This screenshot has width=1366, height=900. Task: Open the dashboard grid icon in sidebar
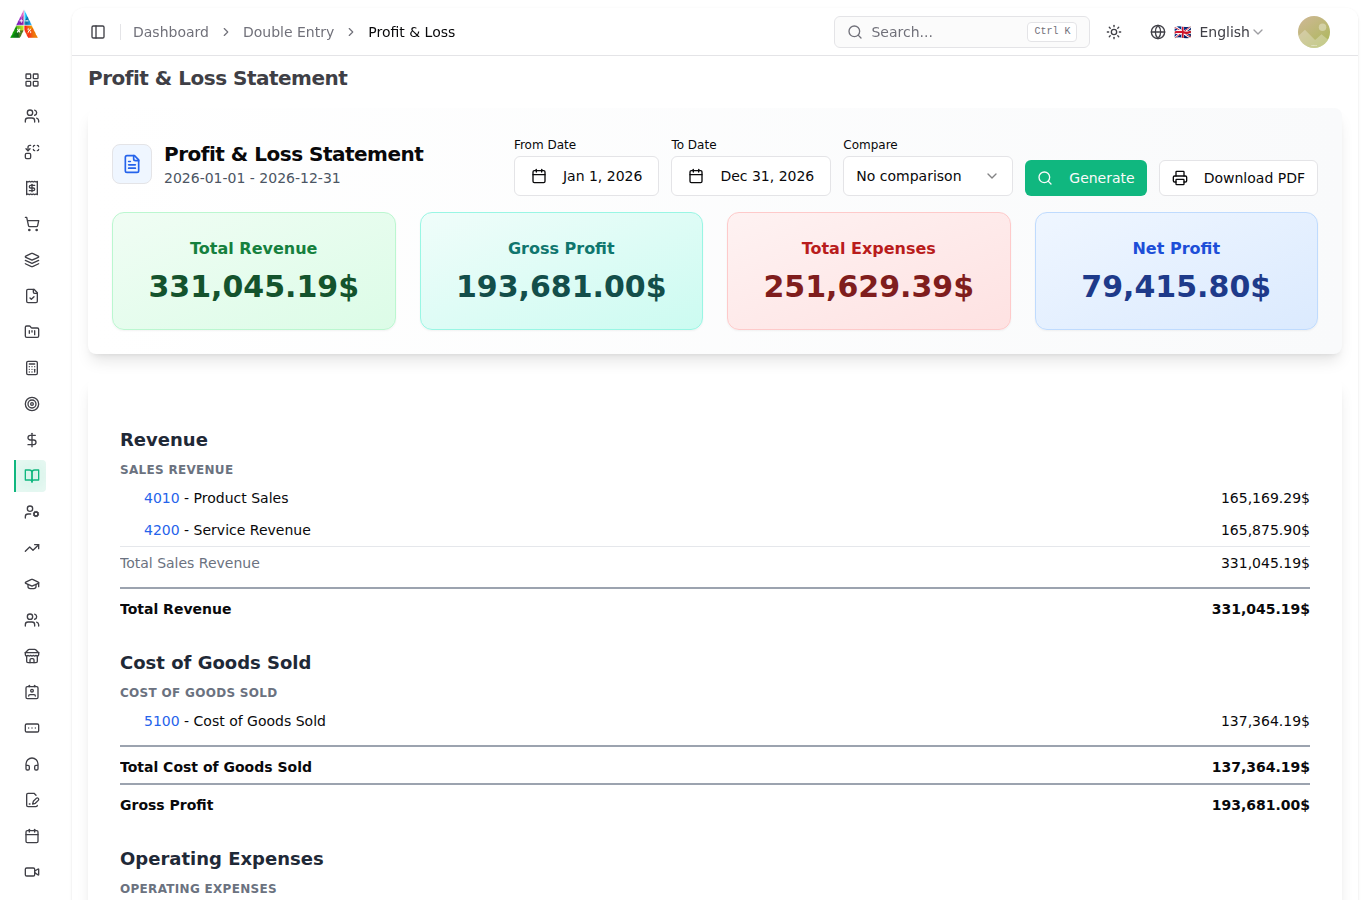click(x=32, y=80)
